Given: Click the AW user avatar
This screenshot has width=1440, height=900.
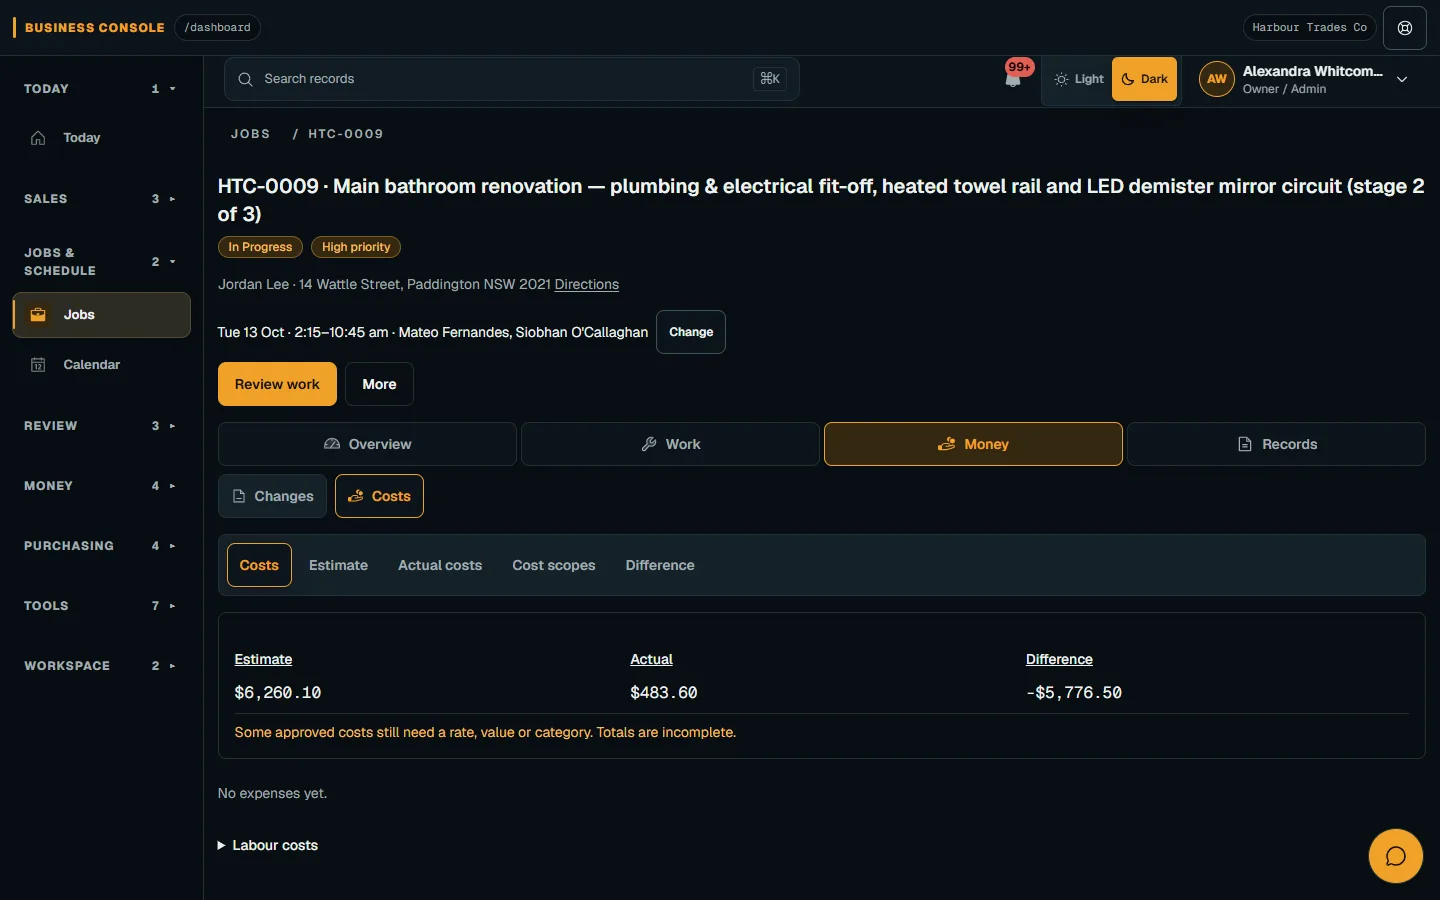Looking at the screenshot, I should point(1217,79).
